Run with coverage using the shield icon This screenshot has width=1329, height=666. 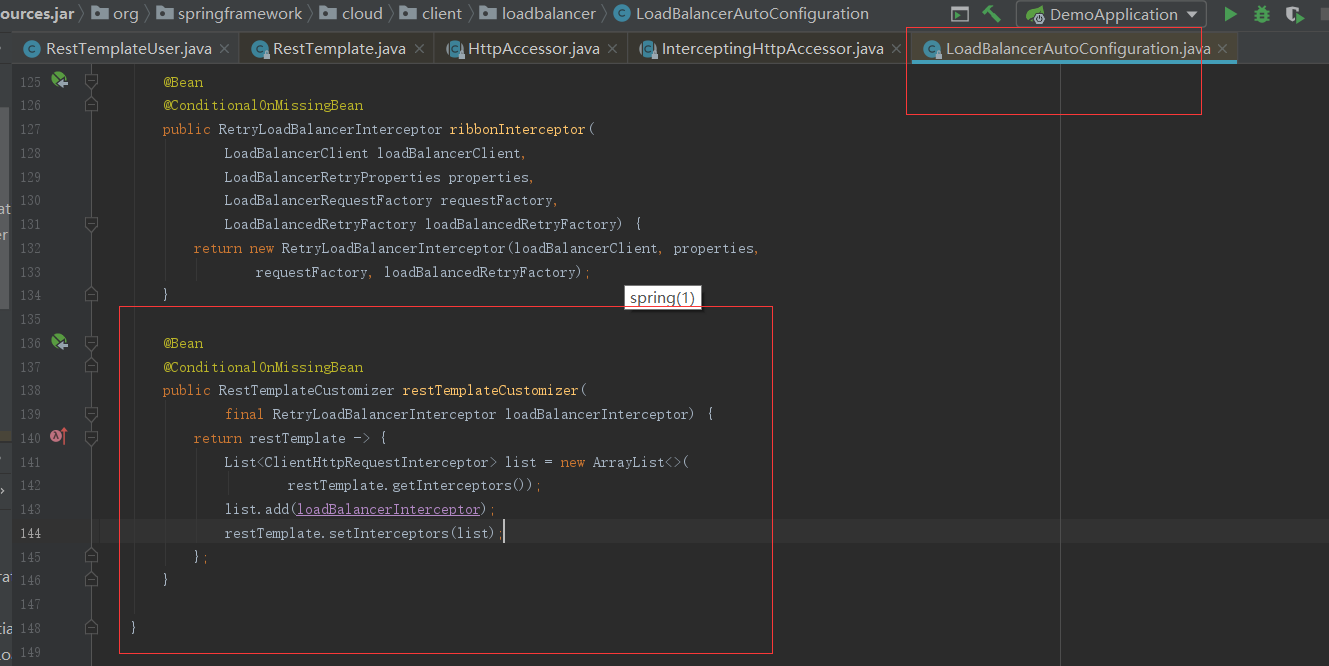click(1294, 14)
